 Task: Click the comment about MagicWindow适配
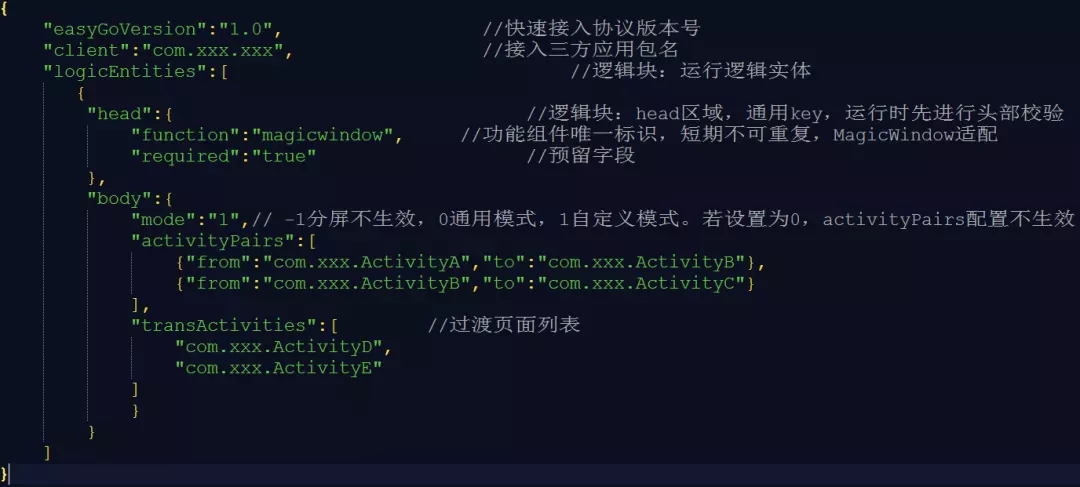pos(729,135)
